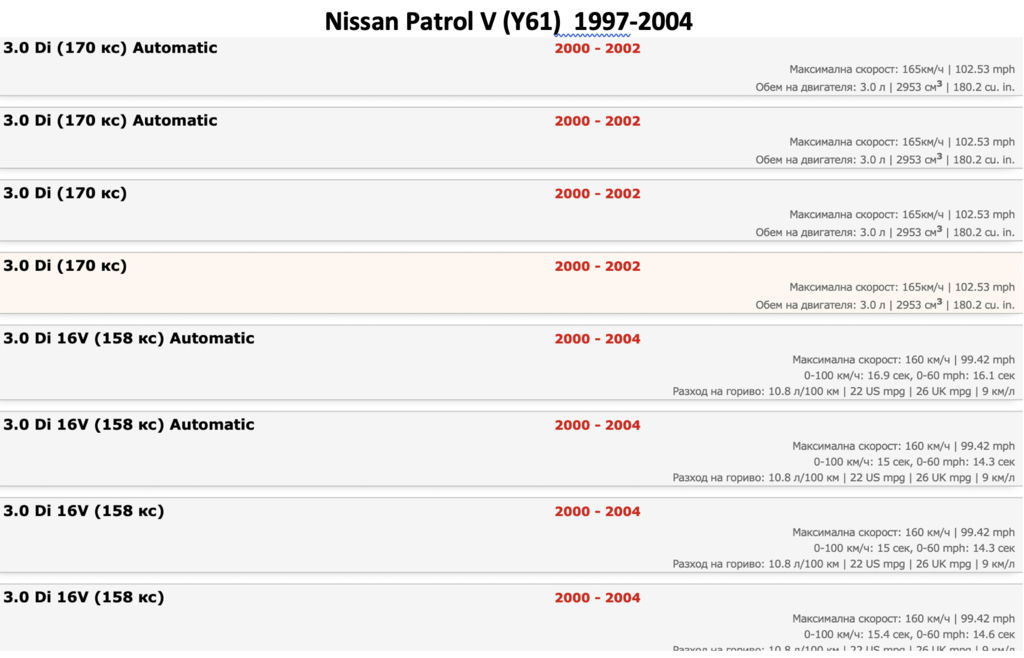
Task: Open the highlighted 3.0 Di (170 кс) entry
Action: [65, 266]
